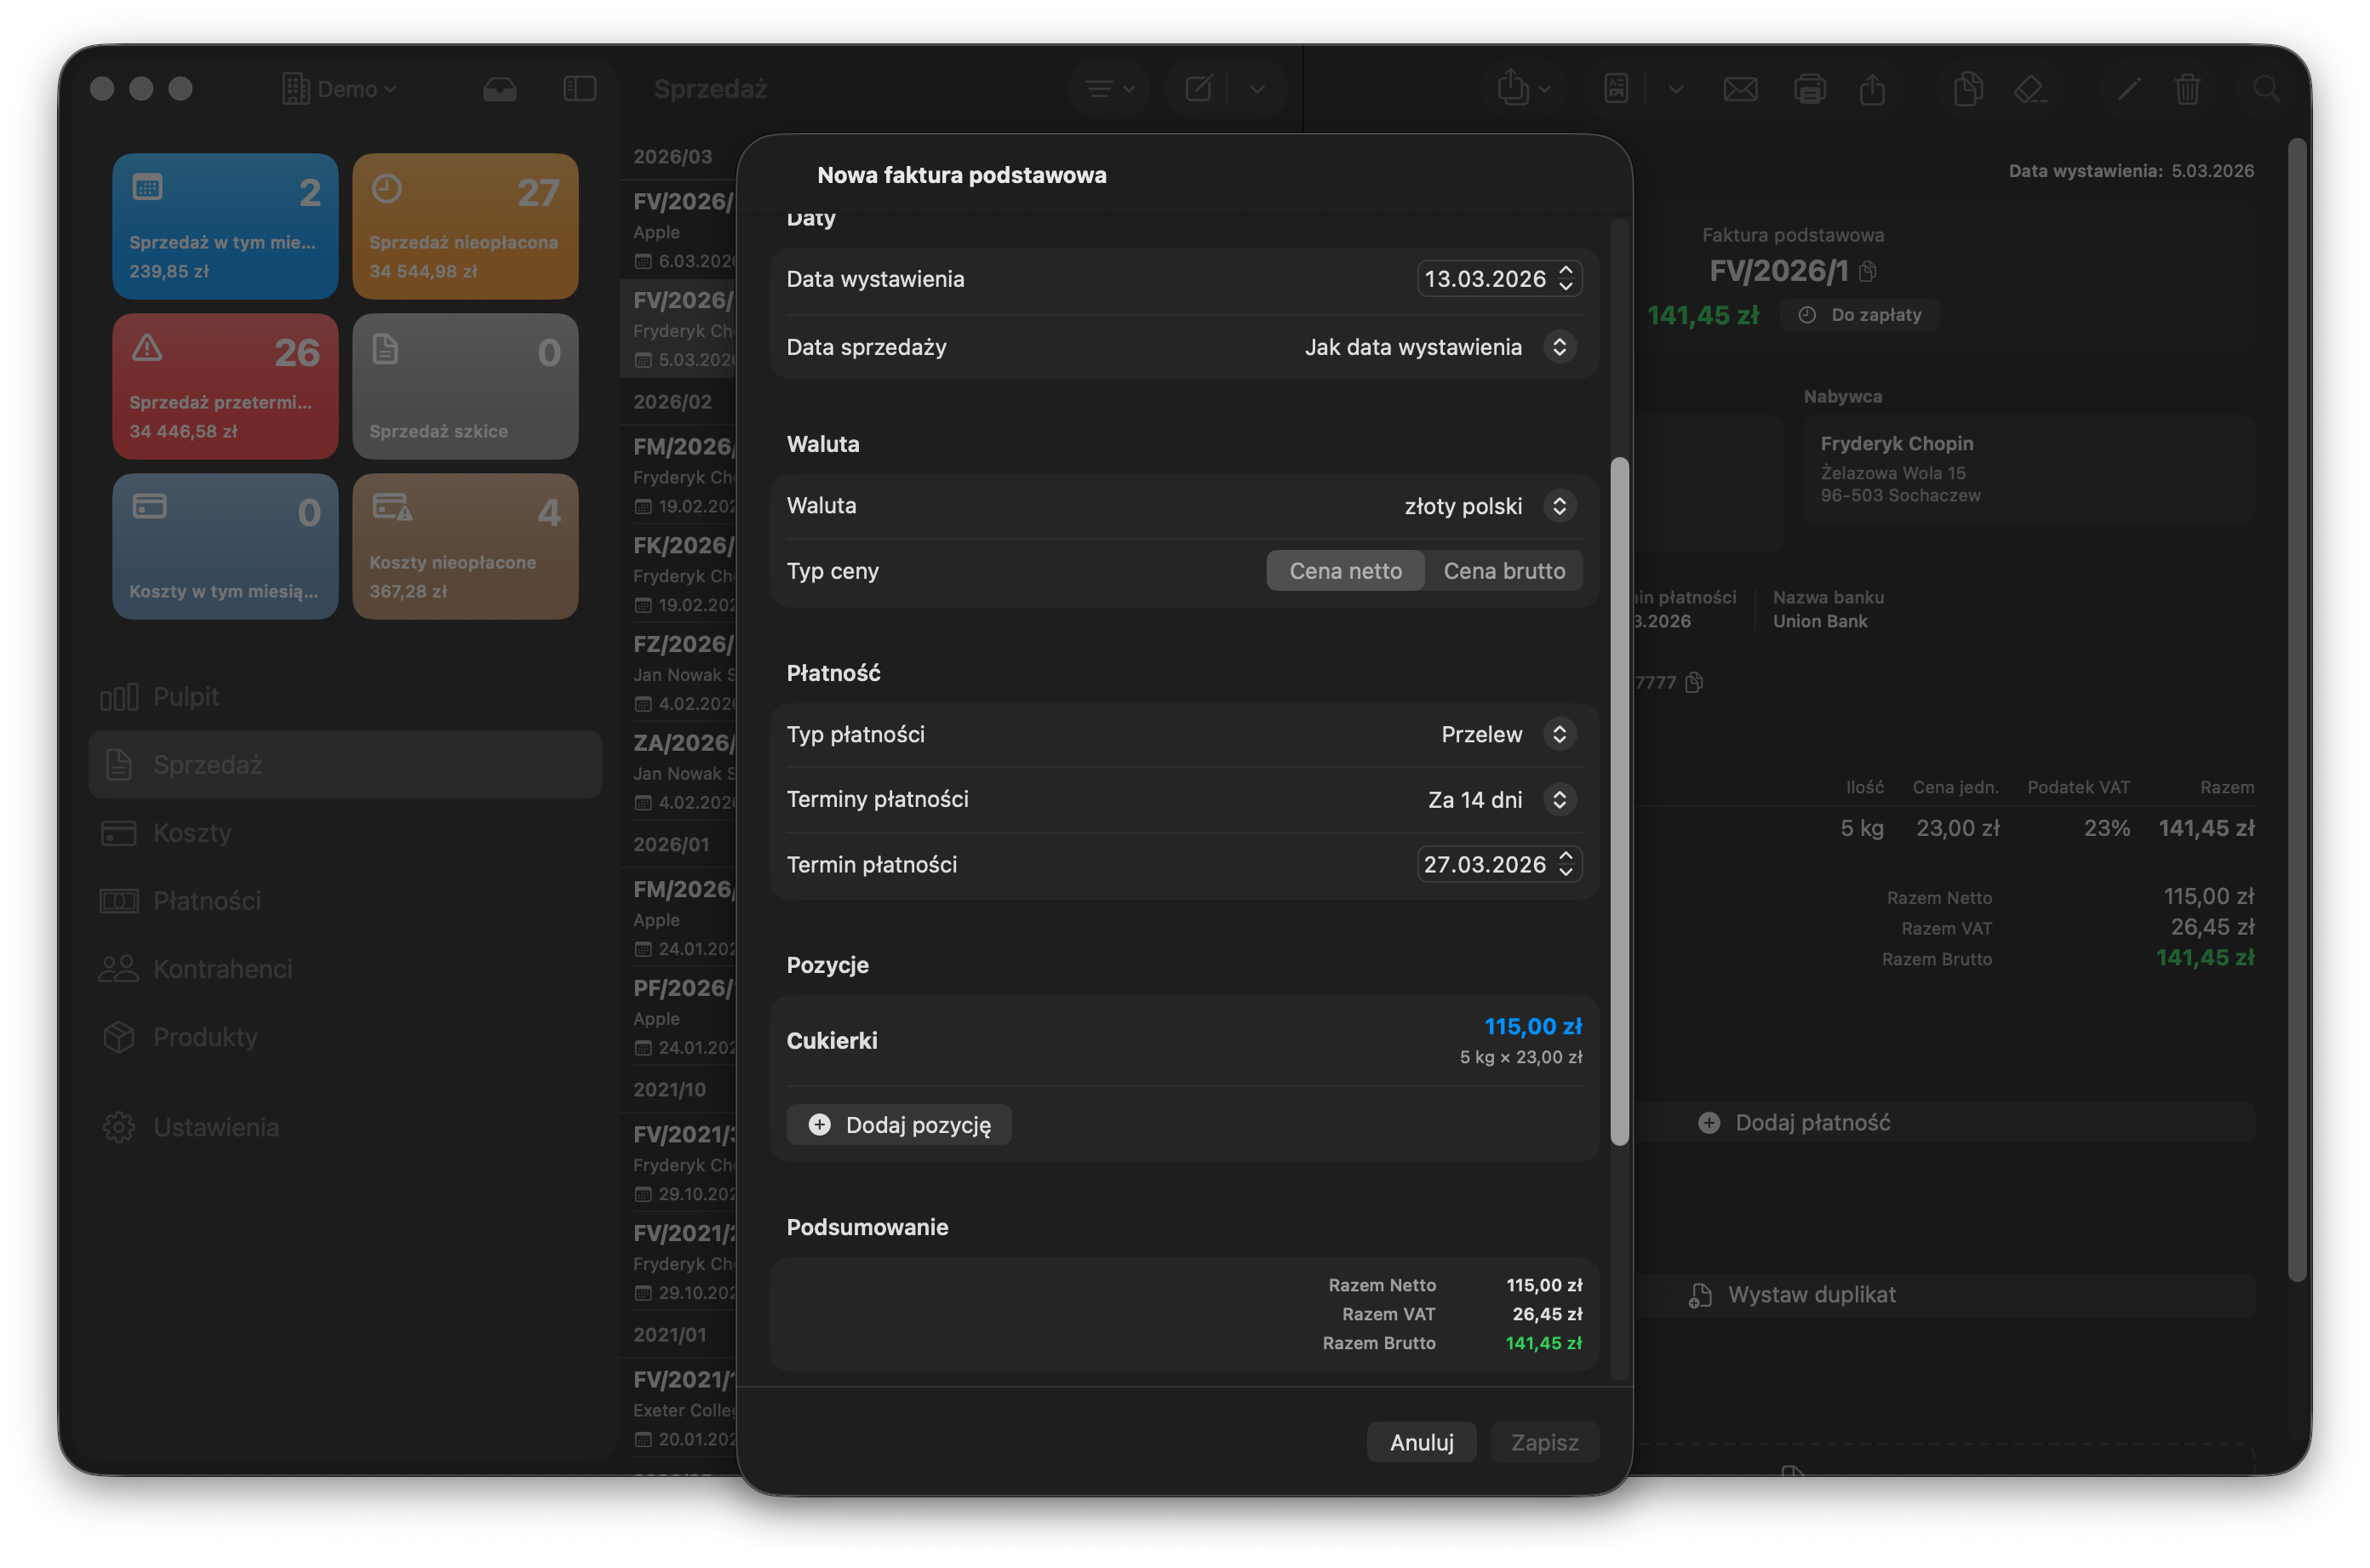Save the invoice with Zapisz
This screenshot has width=2370, height=1568.
1544,1441
